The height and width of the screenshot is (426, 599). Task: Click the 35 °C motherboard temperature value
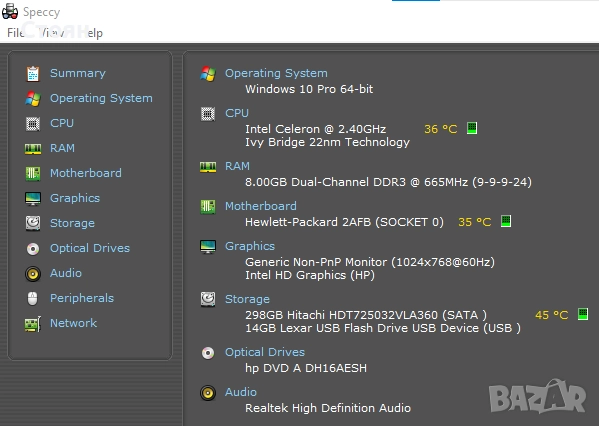point(474,222)
